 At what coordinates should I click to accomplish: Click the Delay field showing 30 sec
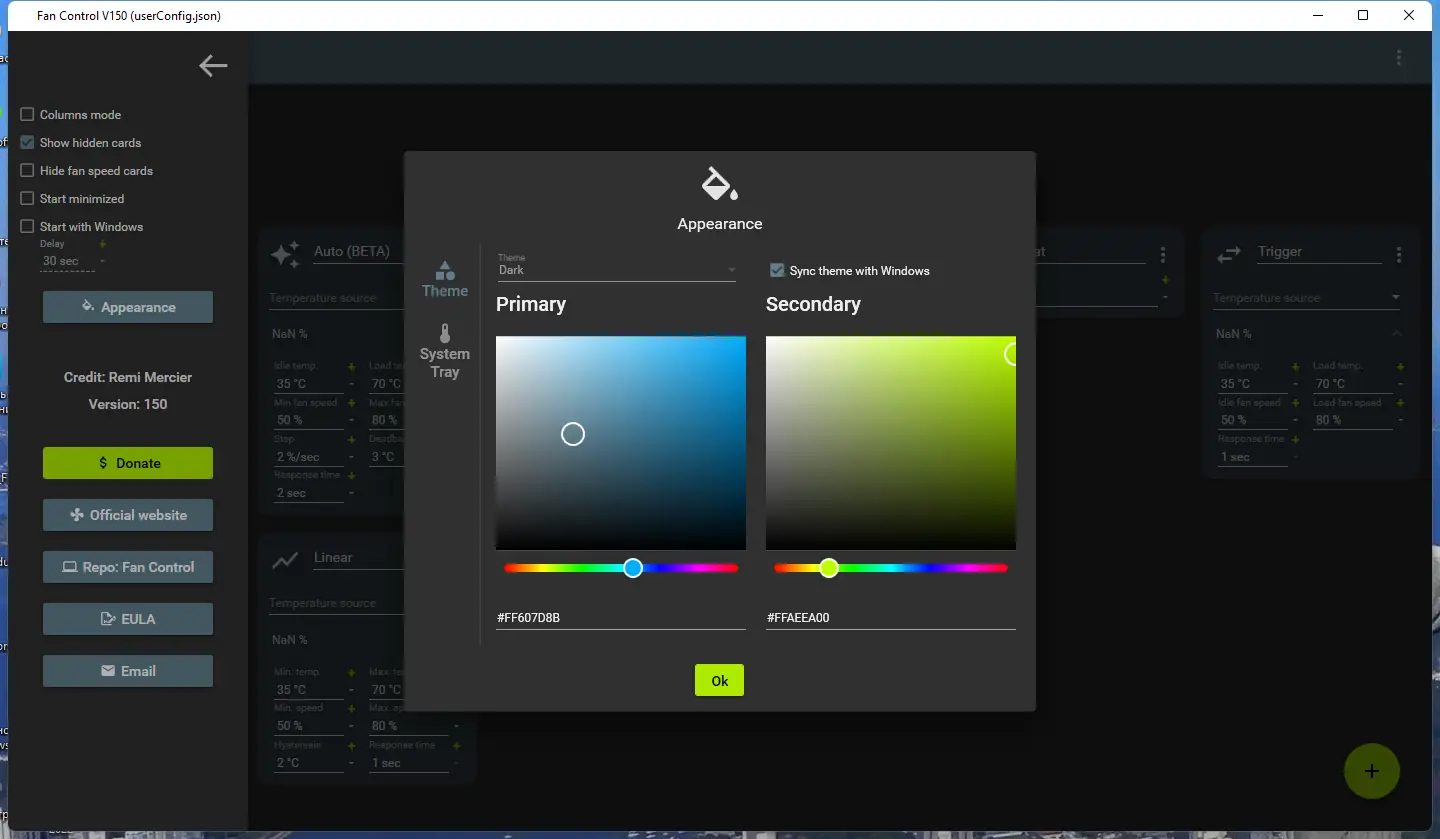(x=67, y=261)
